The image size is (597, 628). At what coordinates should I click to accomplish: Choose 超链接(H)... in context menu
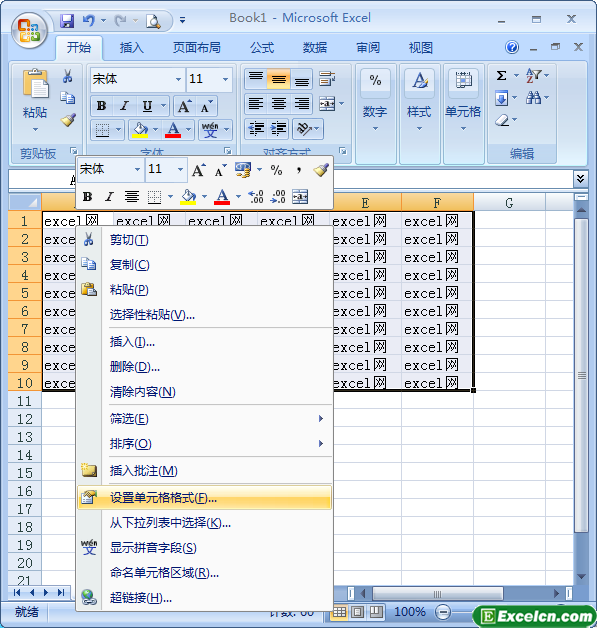tap(205, 598)
